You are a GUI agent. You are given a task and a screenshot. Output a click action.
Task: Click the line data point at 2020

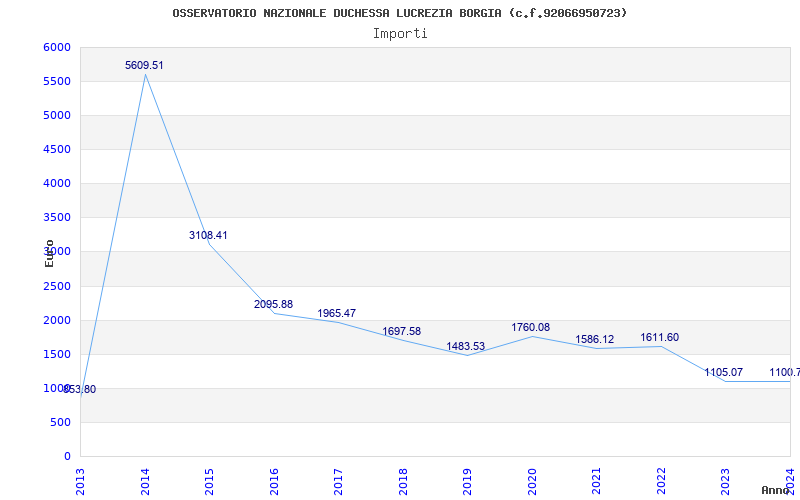click(x=532, y=336)
